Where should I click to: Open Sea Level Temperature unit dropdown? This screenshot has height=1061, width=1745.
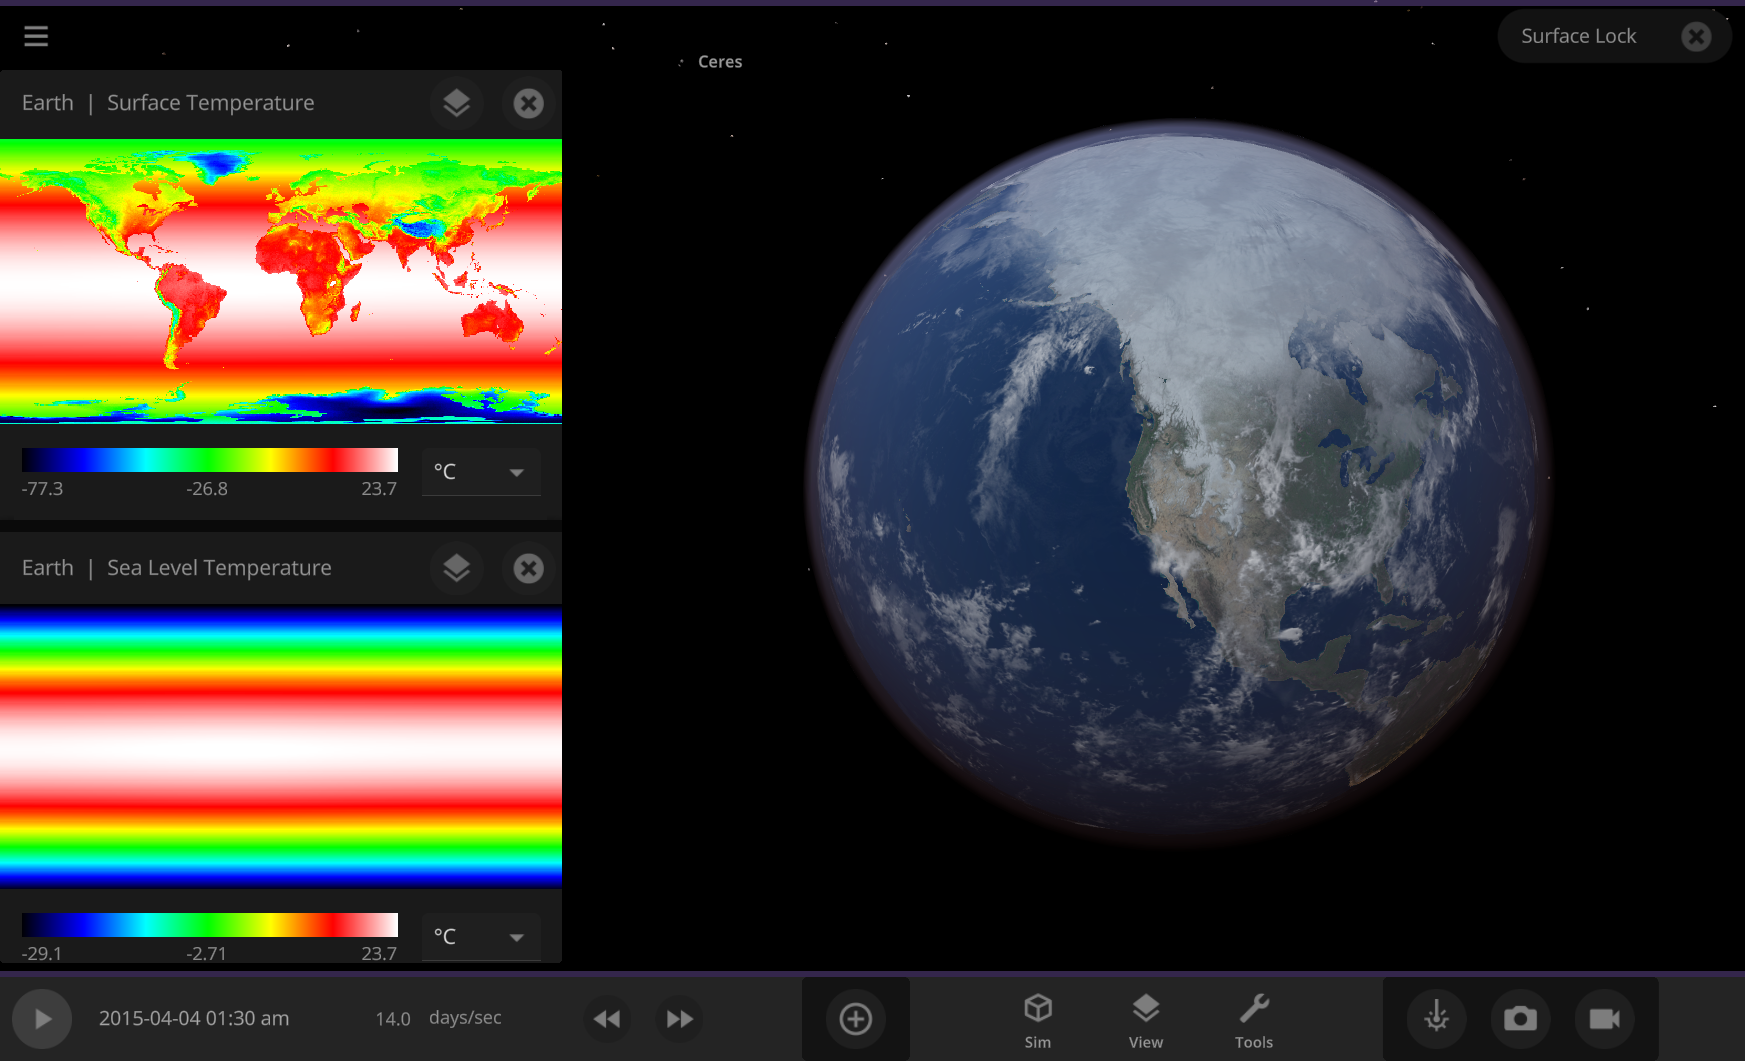(481, 937)
